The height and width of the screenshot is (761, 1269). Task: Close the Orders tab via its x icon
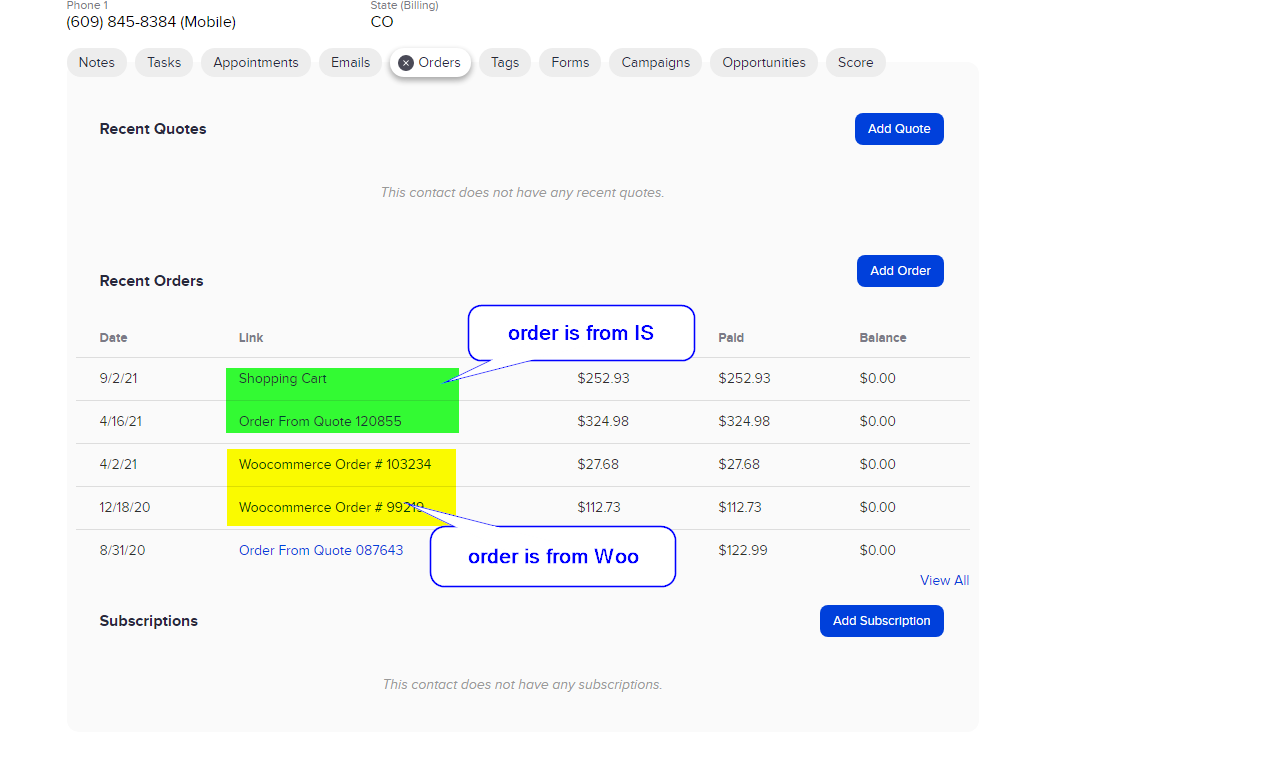(x=406, y=63)
